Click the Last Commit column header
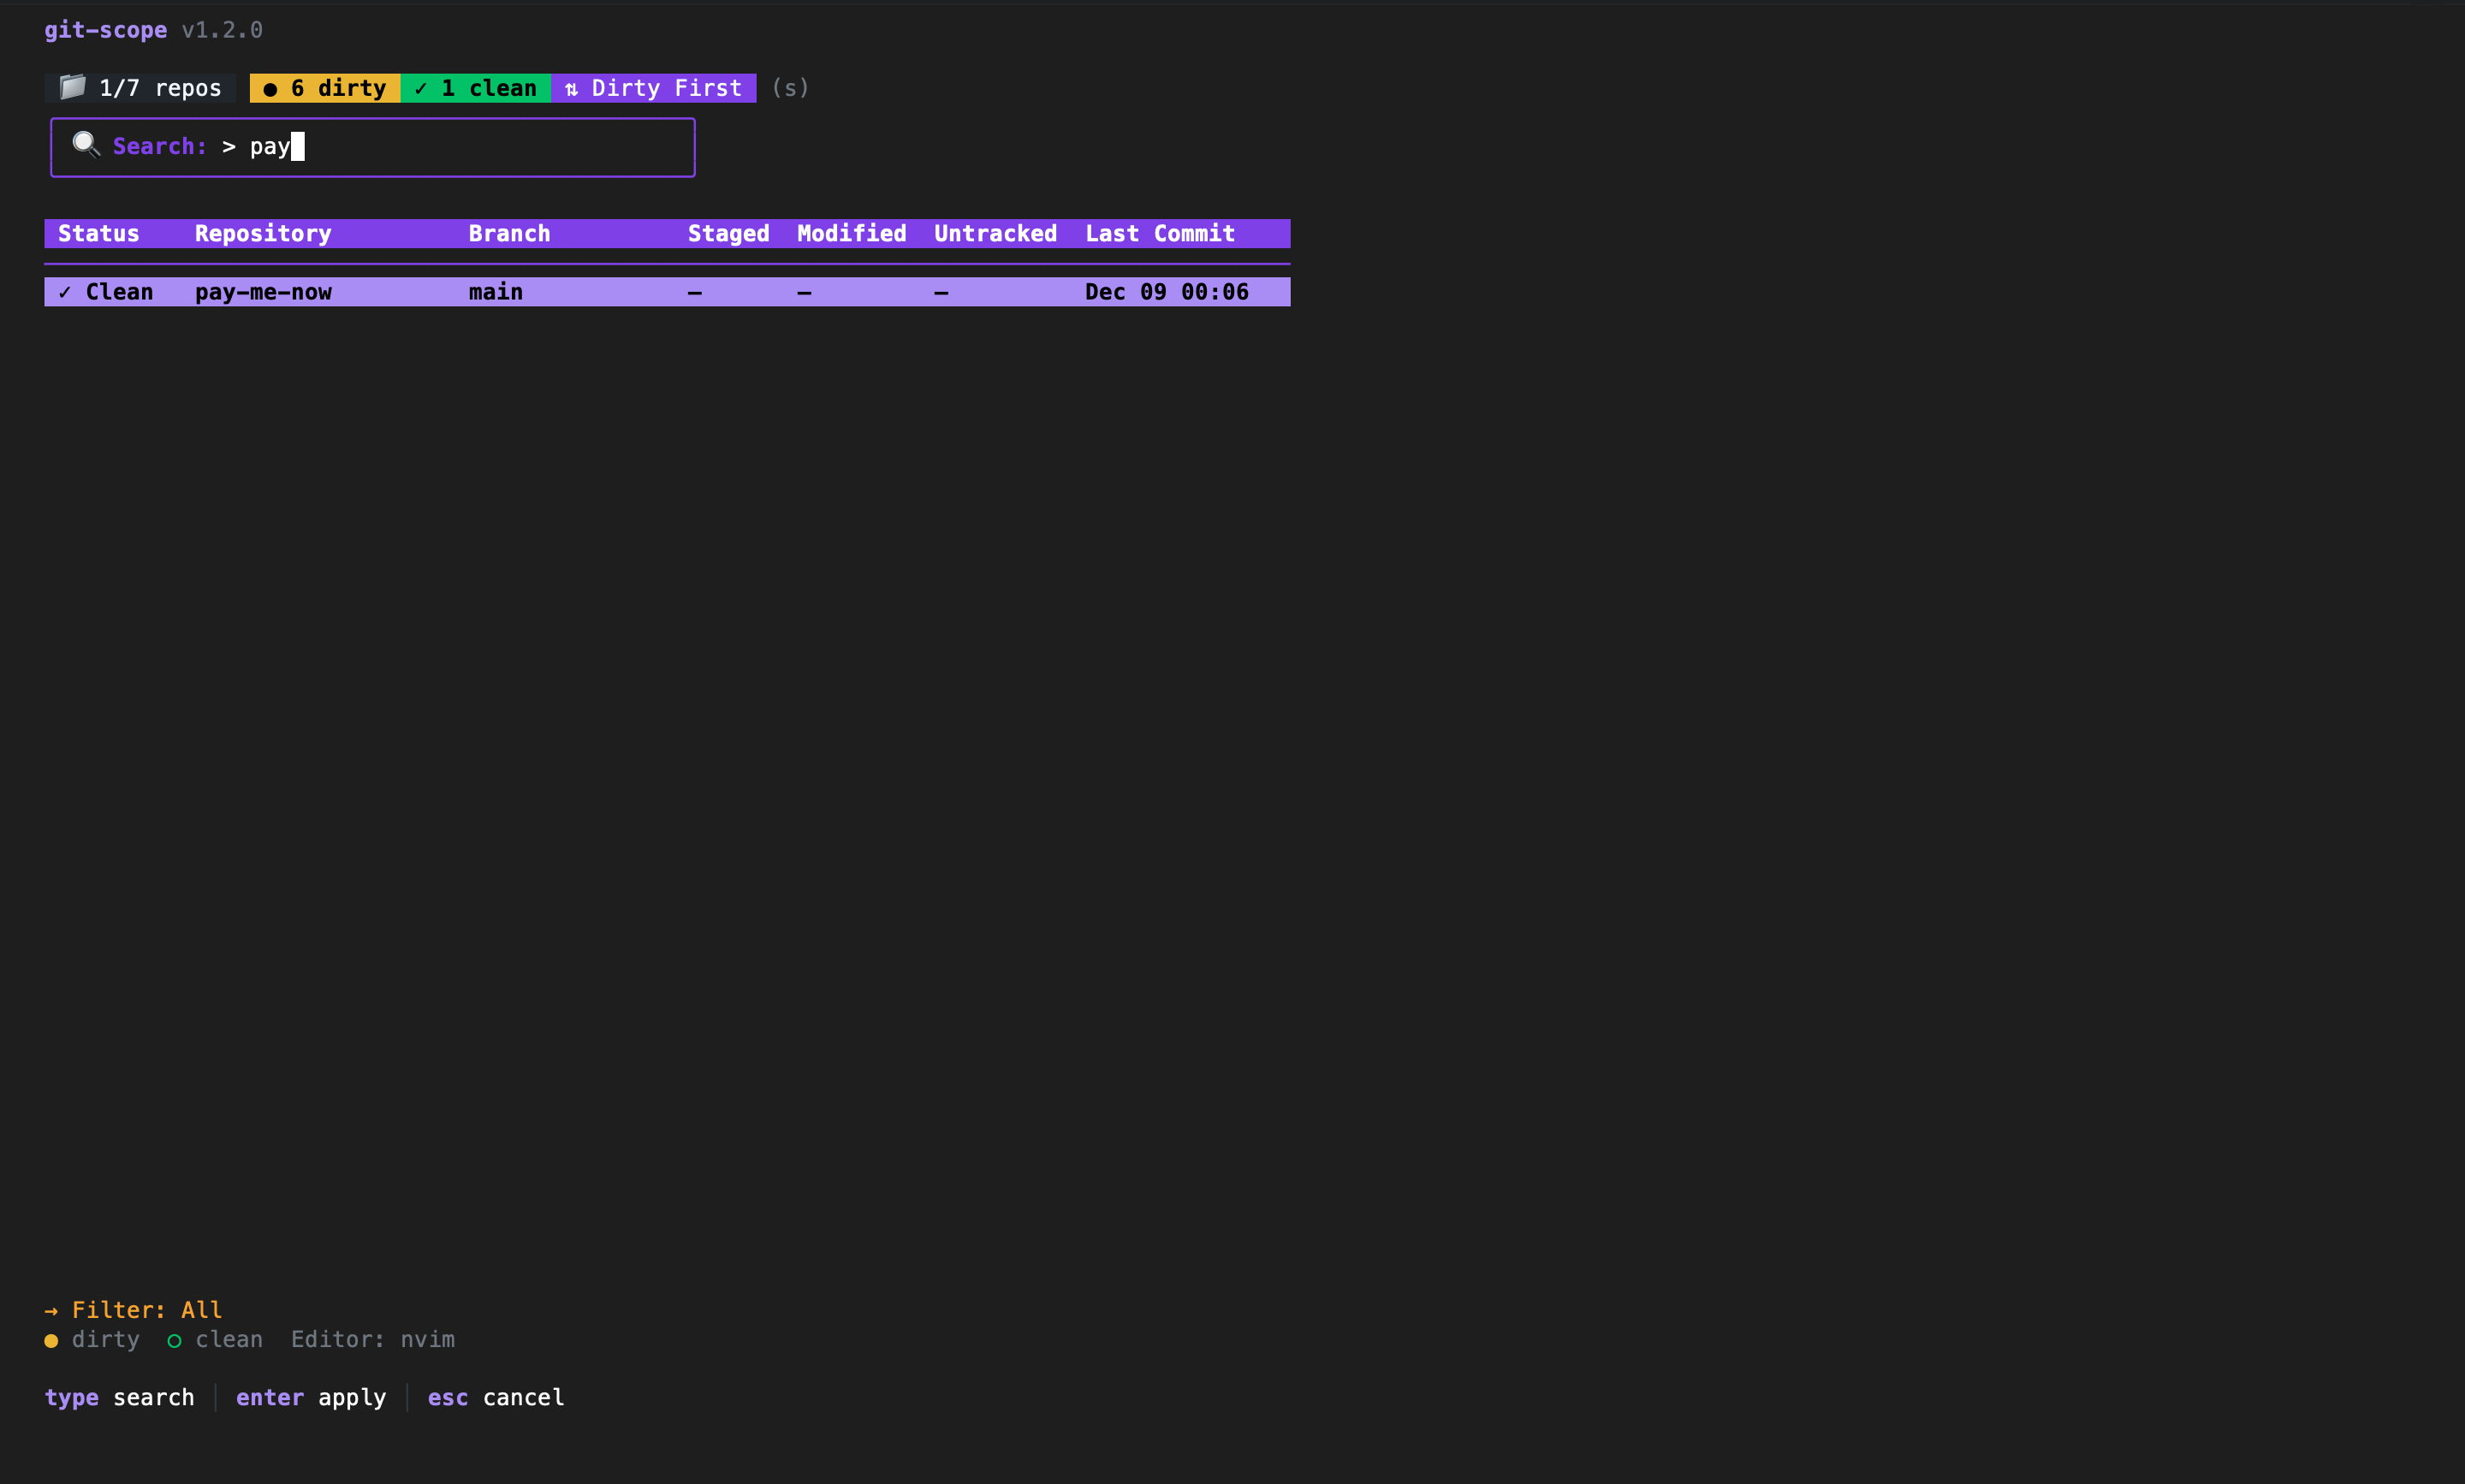 click(x=1160, y=233)
